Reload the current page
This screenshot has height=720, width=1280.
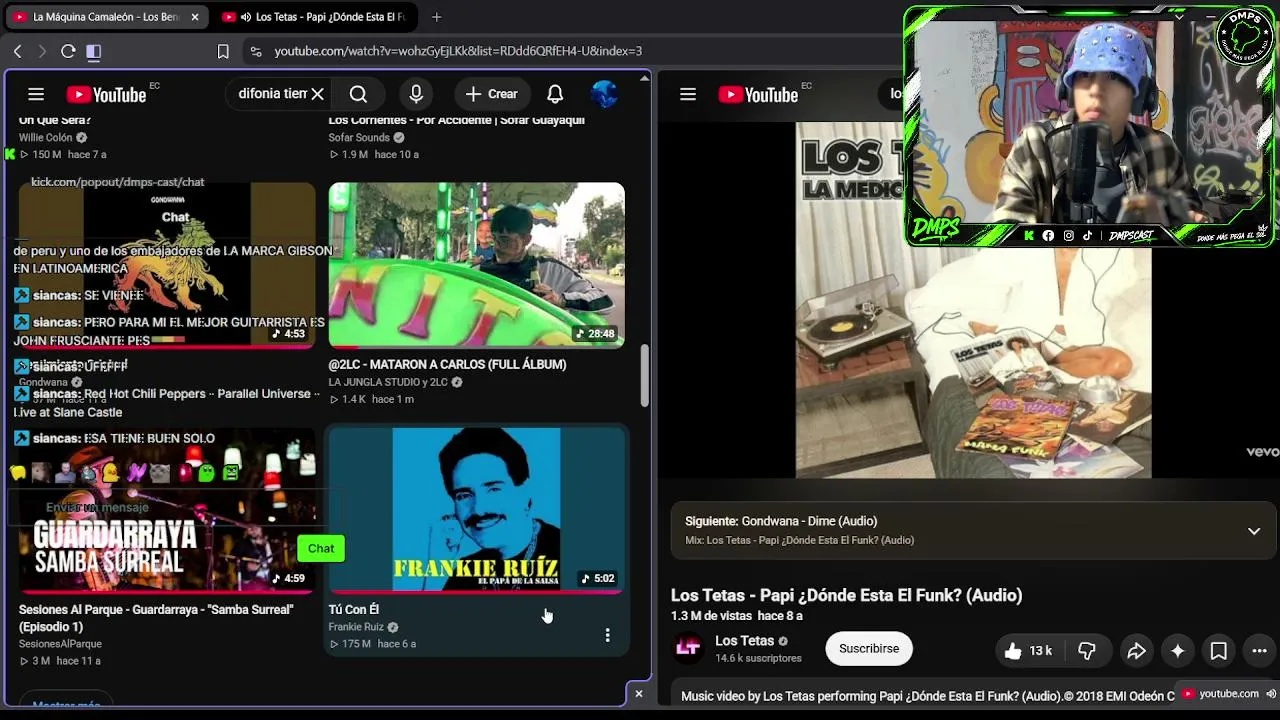[x=68, y=51]
